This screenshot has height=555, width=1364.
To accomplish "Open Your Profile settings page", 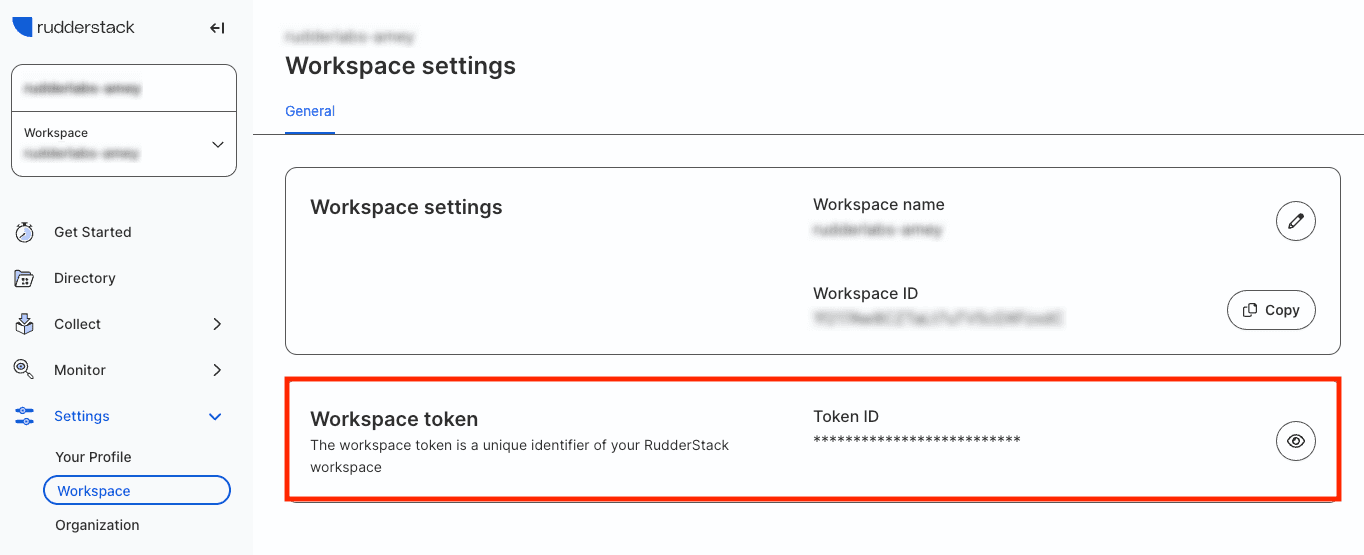I will coord(93,457).
